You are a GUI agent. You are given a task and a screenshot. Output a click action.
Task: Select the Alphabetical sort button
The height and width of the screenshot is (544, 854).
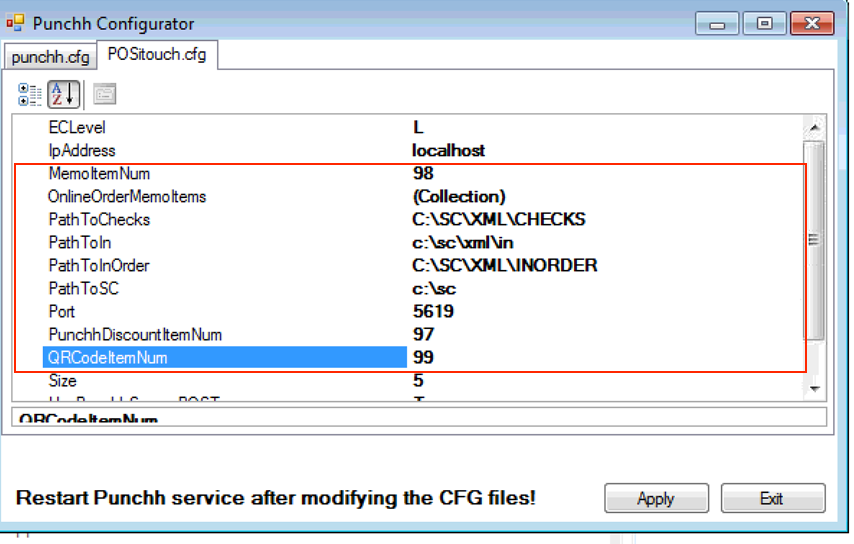click(x=64, y=94)
